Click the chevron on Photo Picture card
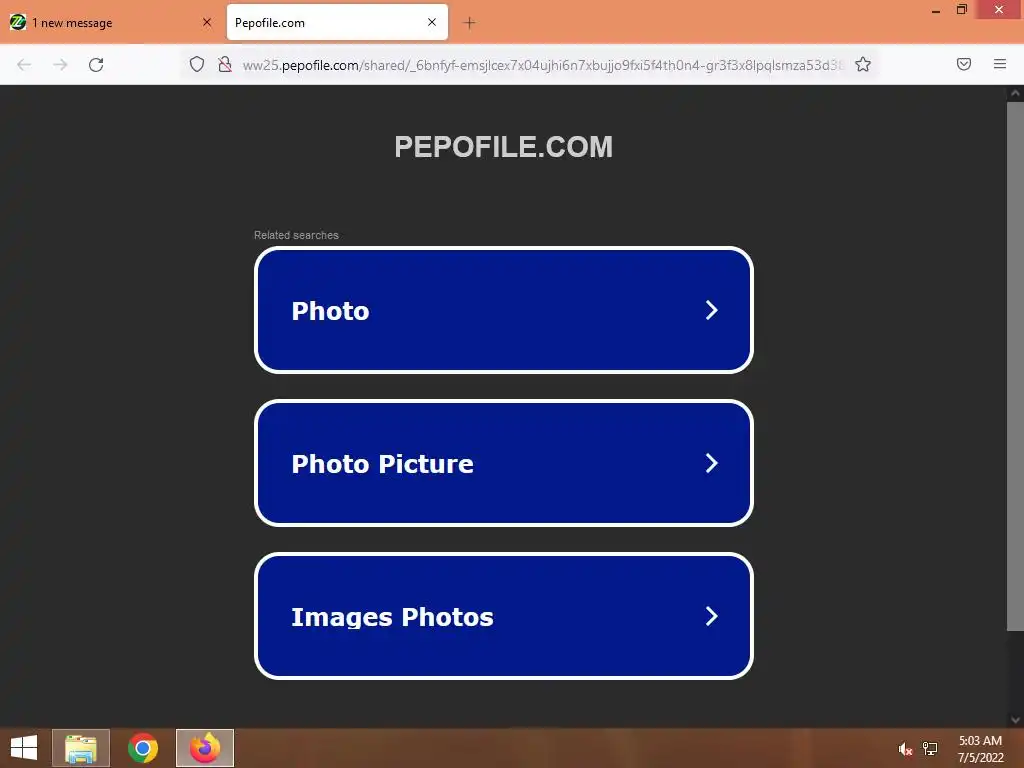The image size is (1024, 768). [x=711, y=463]
